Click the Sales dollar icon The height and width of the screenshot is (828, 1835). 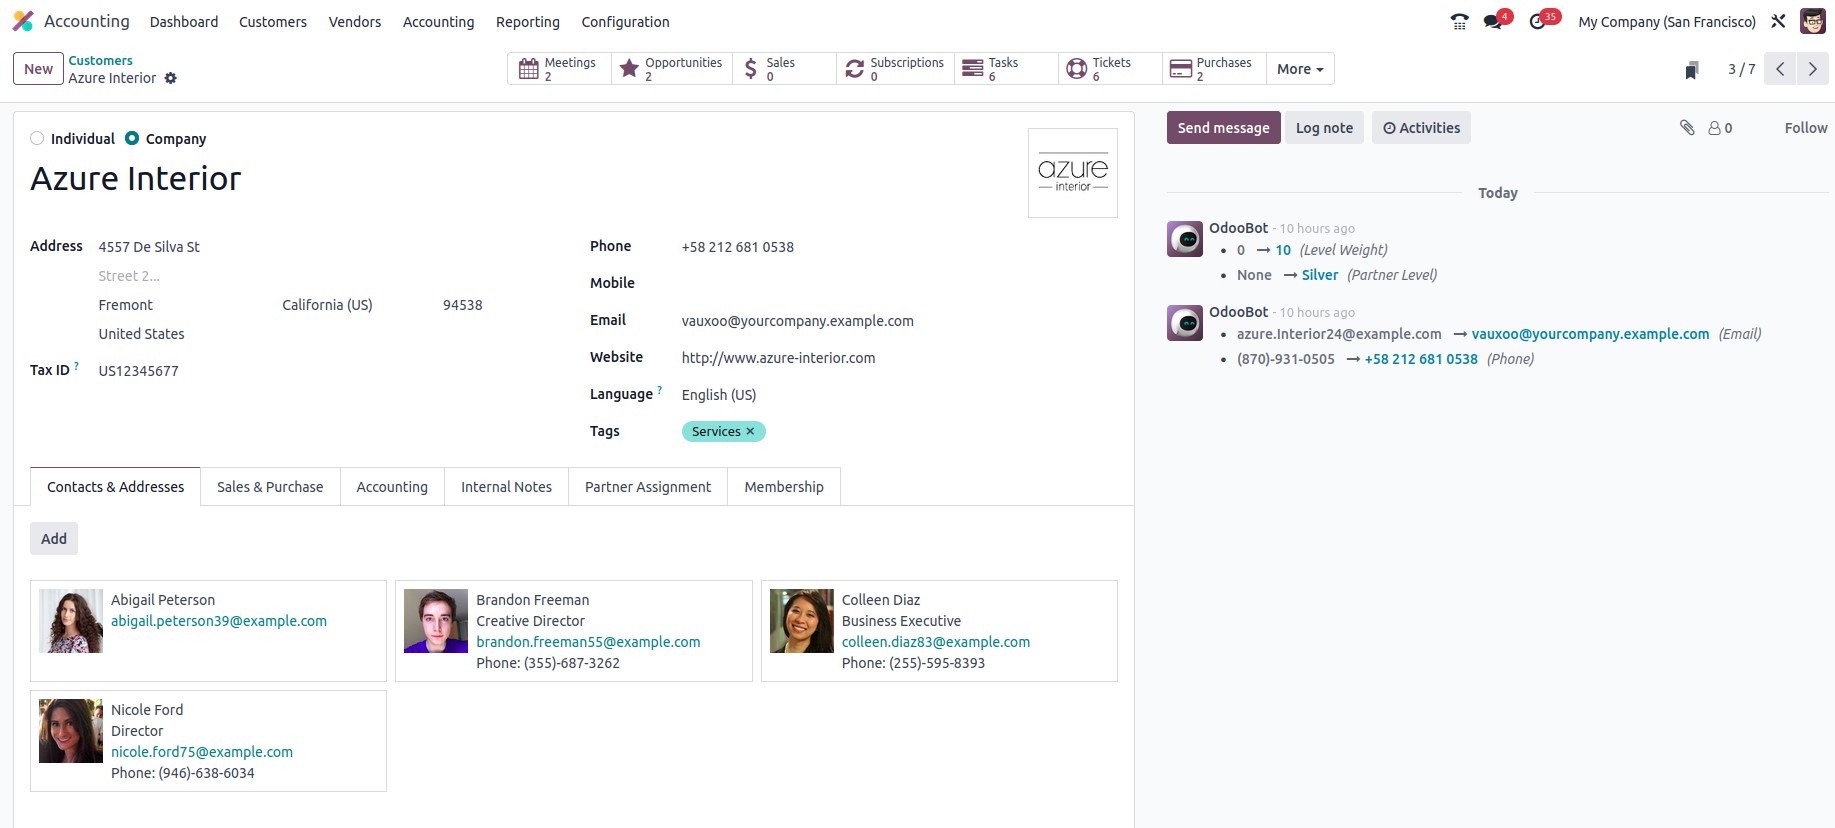(751, 69)
